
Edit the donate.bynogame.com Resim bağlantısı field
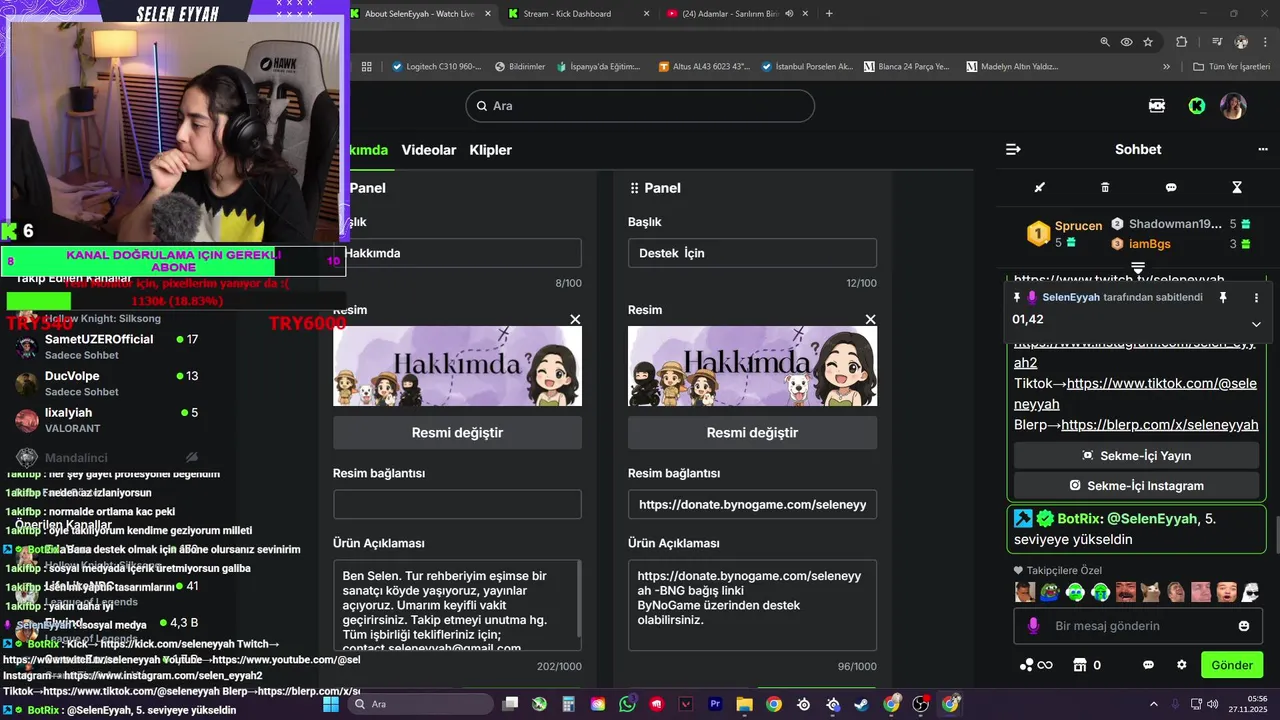click(752, 505)
